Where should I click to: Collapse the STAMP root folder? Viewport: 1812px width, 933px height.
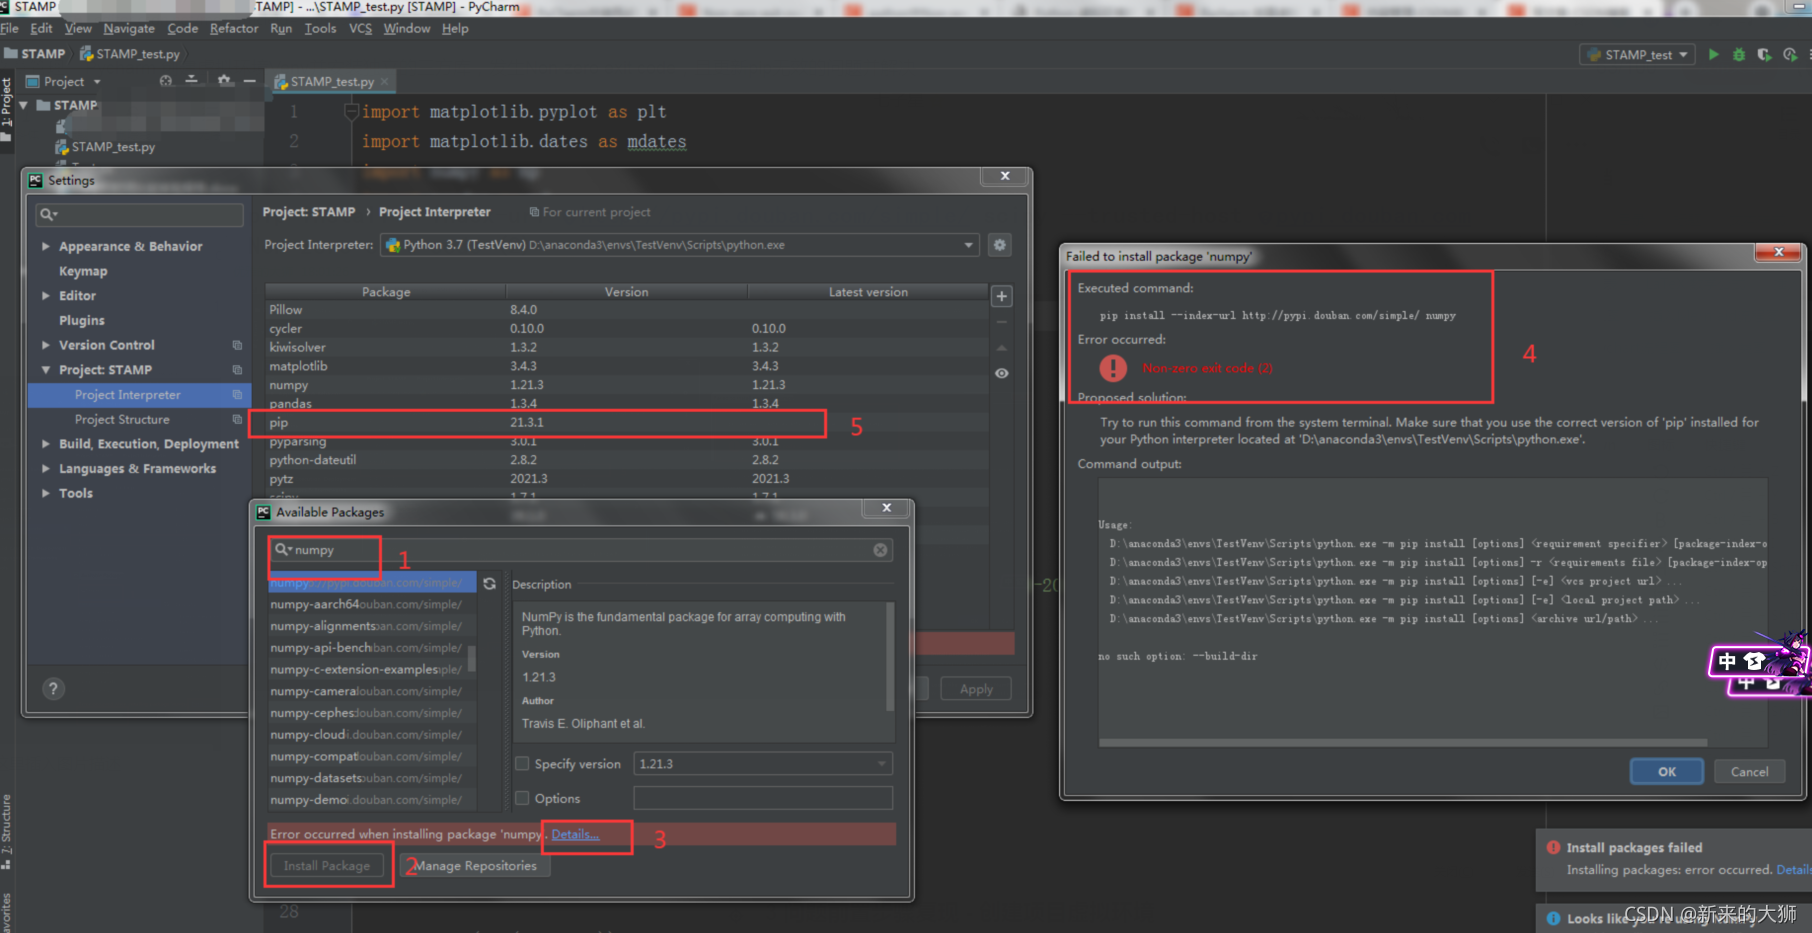click(x=23, y=105)
